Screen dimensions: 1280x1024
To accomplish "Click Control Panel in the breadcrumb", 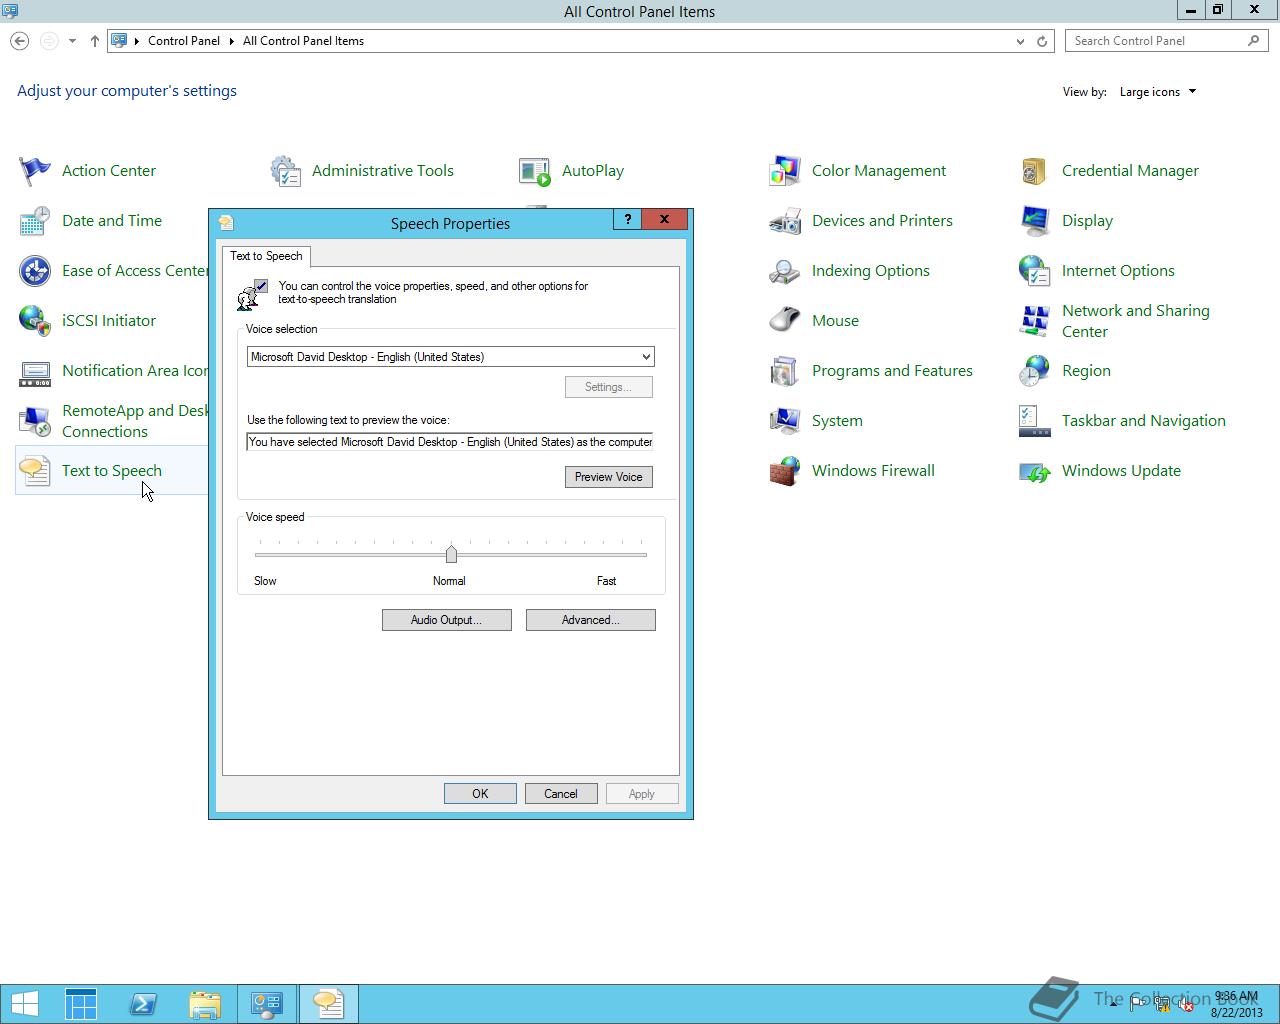I will [184, 41].
